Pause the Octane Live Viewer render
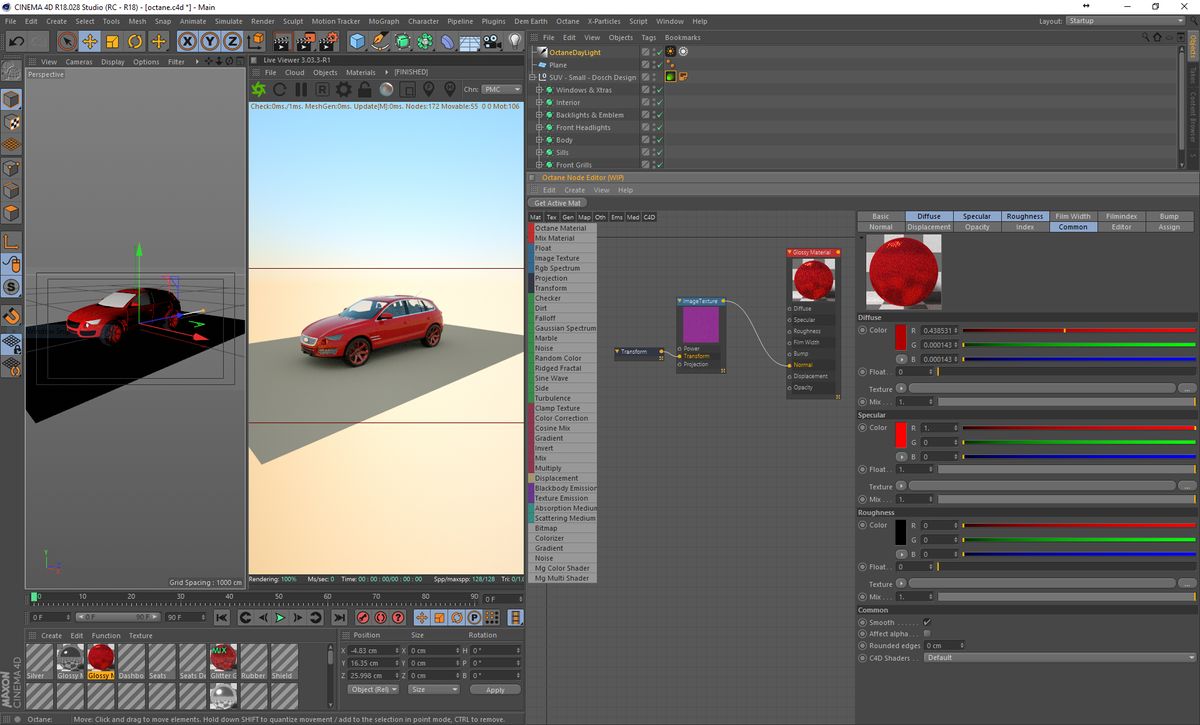1200x725 pixels. coord(301,88)
